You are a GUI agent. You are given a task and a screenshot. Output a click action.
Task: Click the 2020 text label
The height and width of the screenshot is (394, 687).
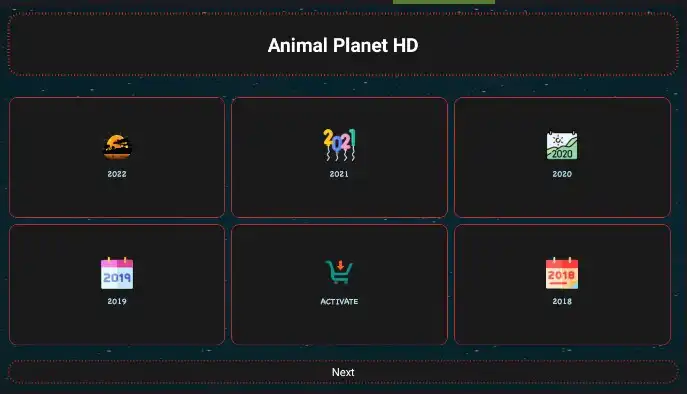coord(562,174)
